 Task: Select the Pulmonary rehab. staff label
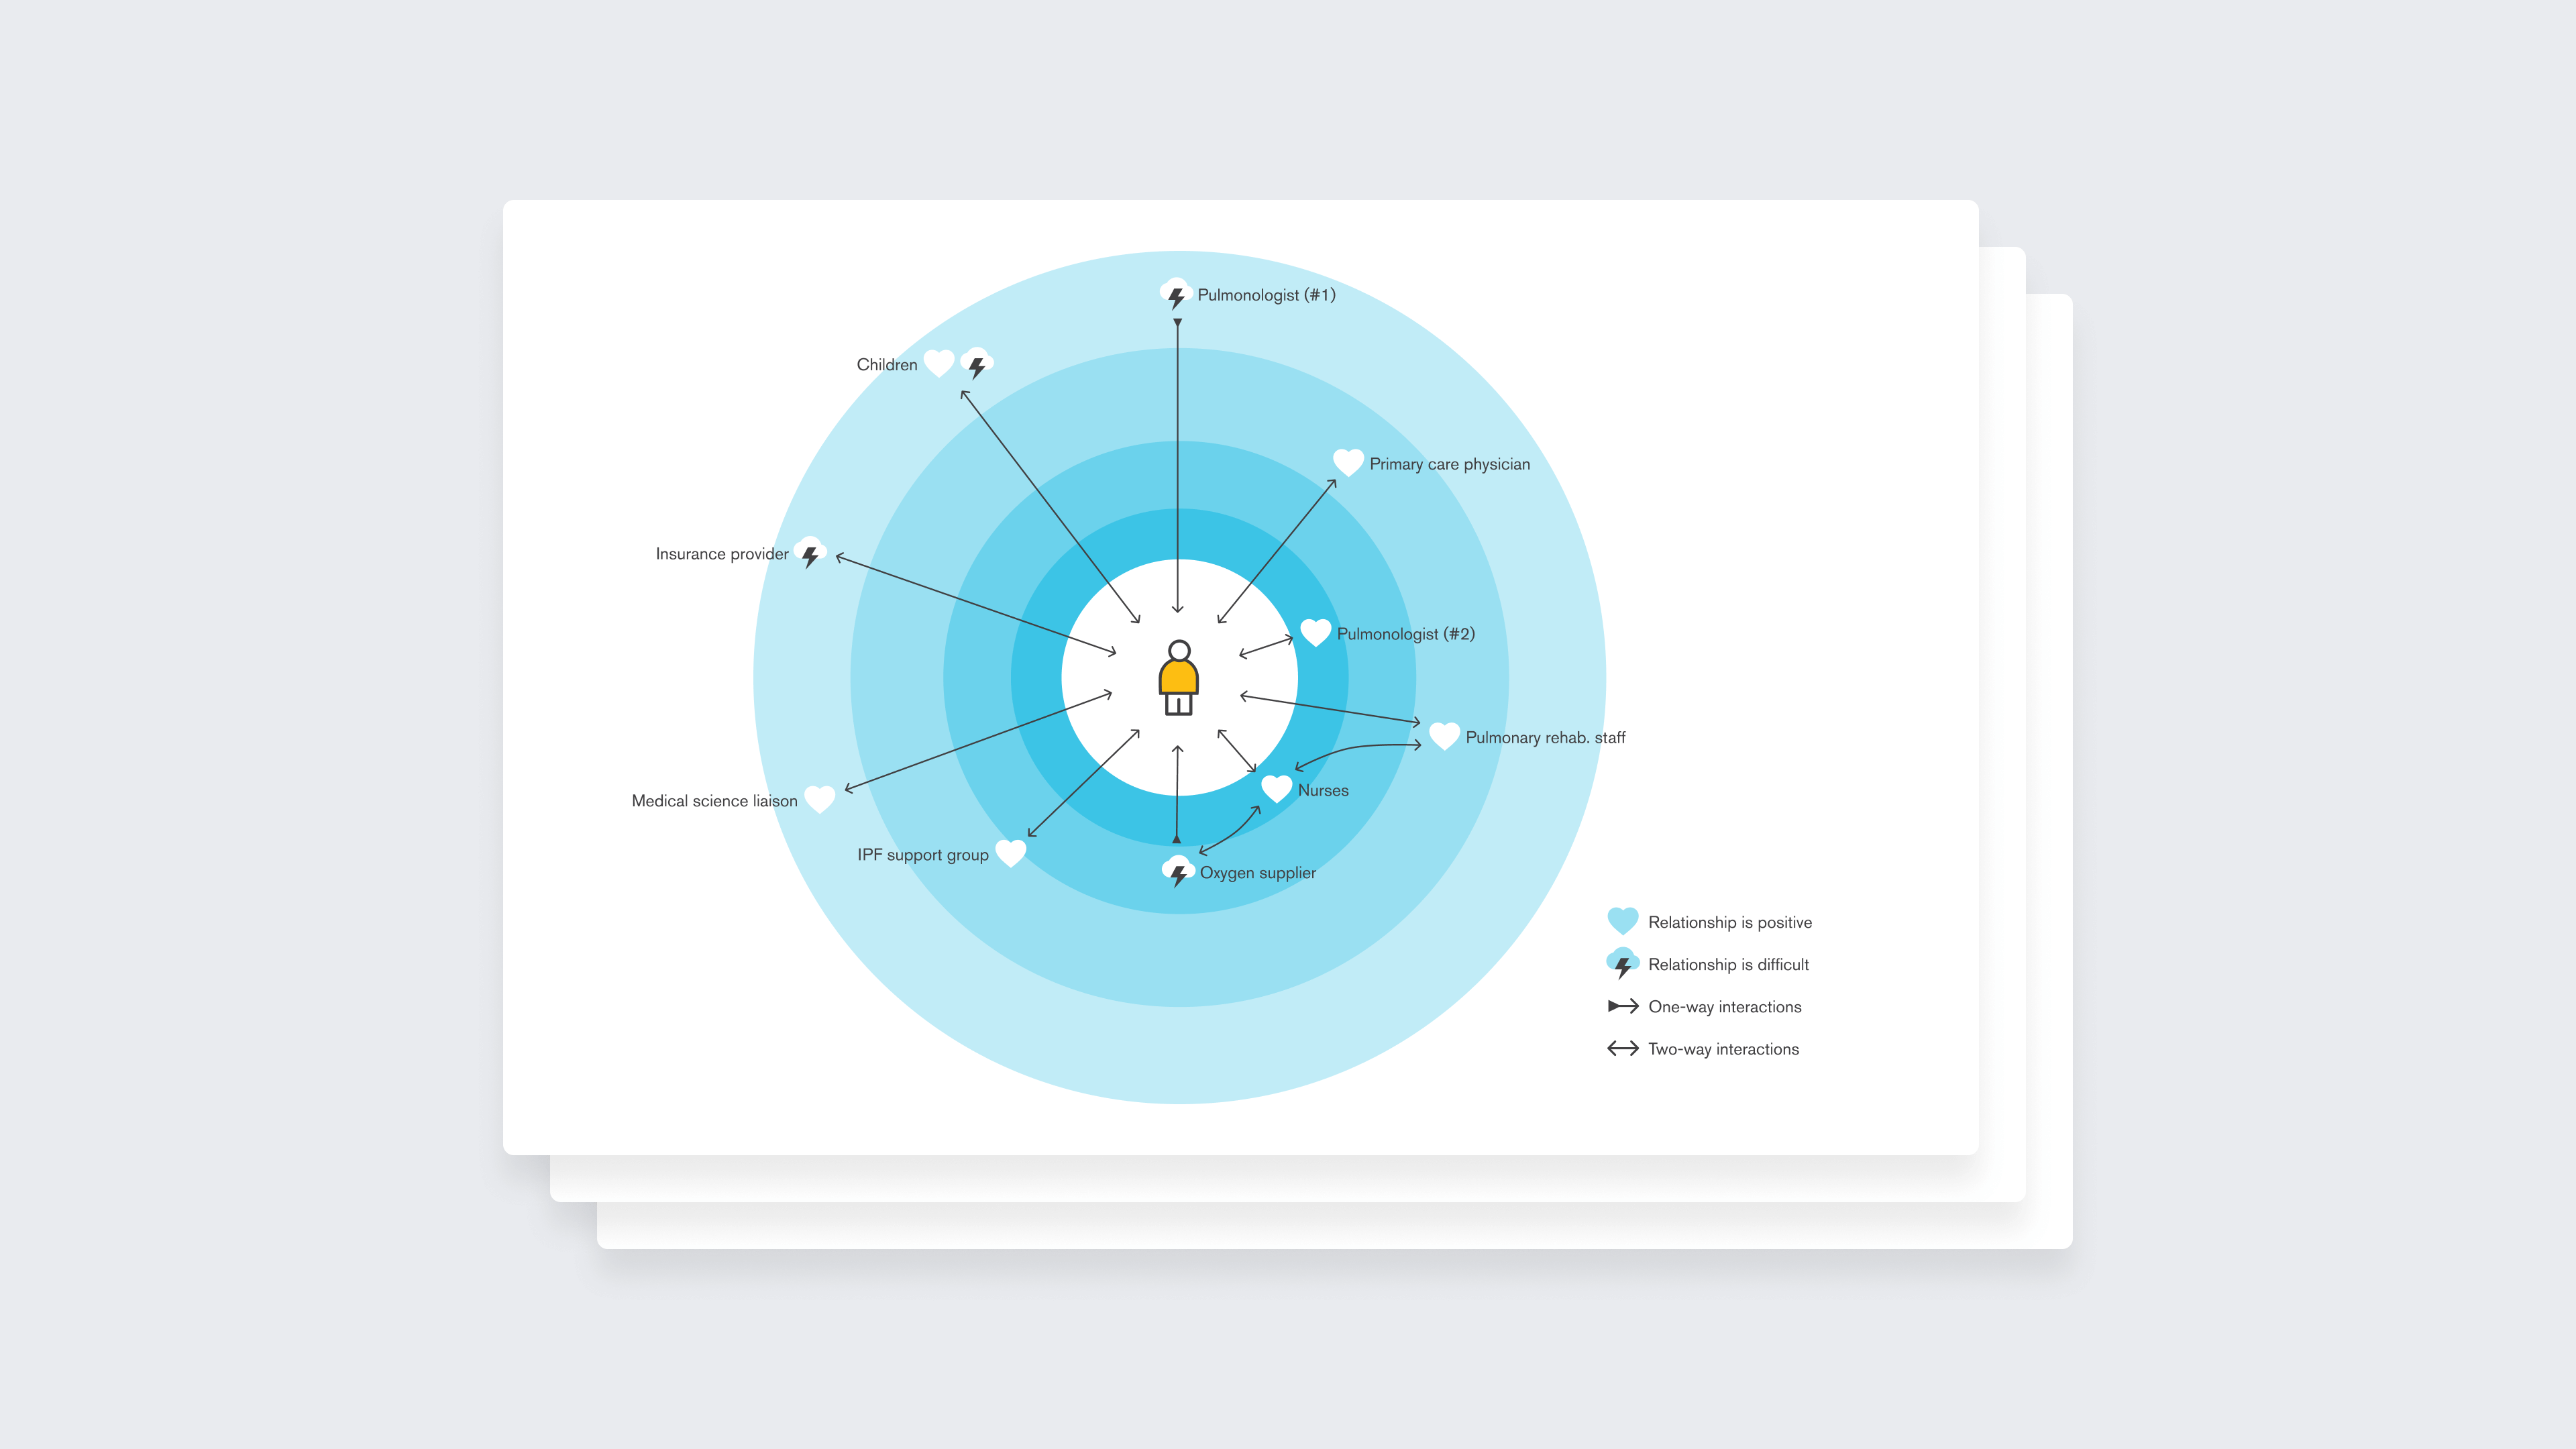point(1545,738)
